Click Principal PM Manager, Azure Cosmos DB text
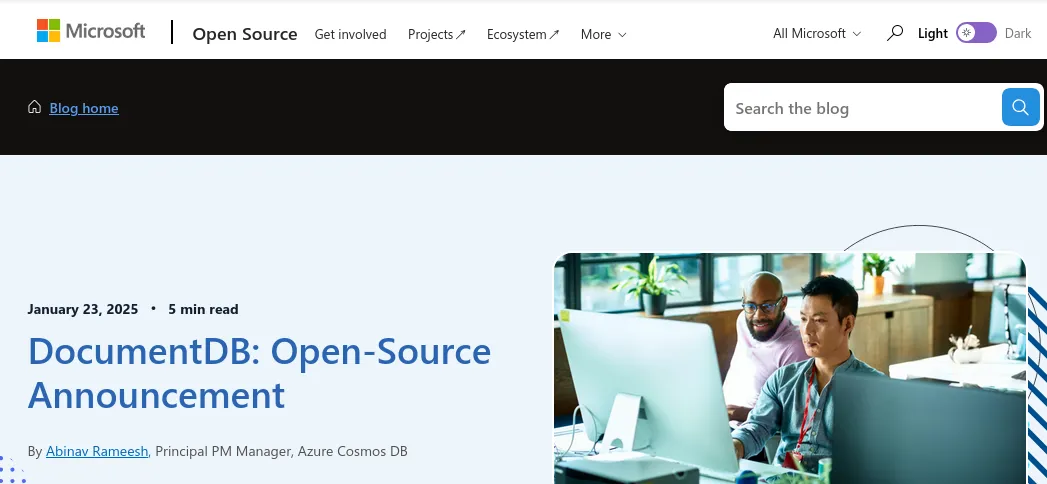The height and width of the screenshot is (484, 1047). (x=281, y=451)
